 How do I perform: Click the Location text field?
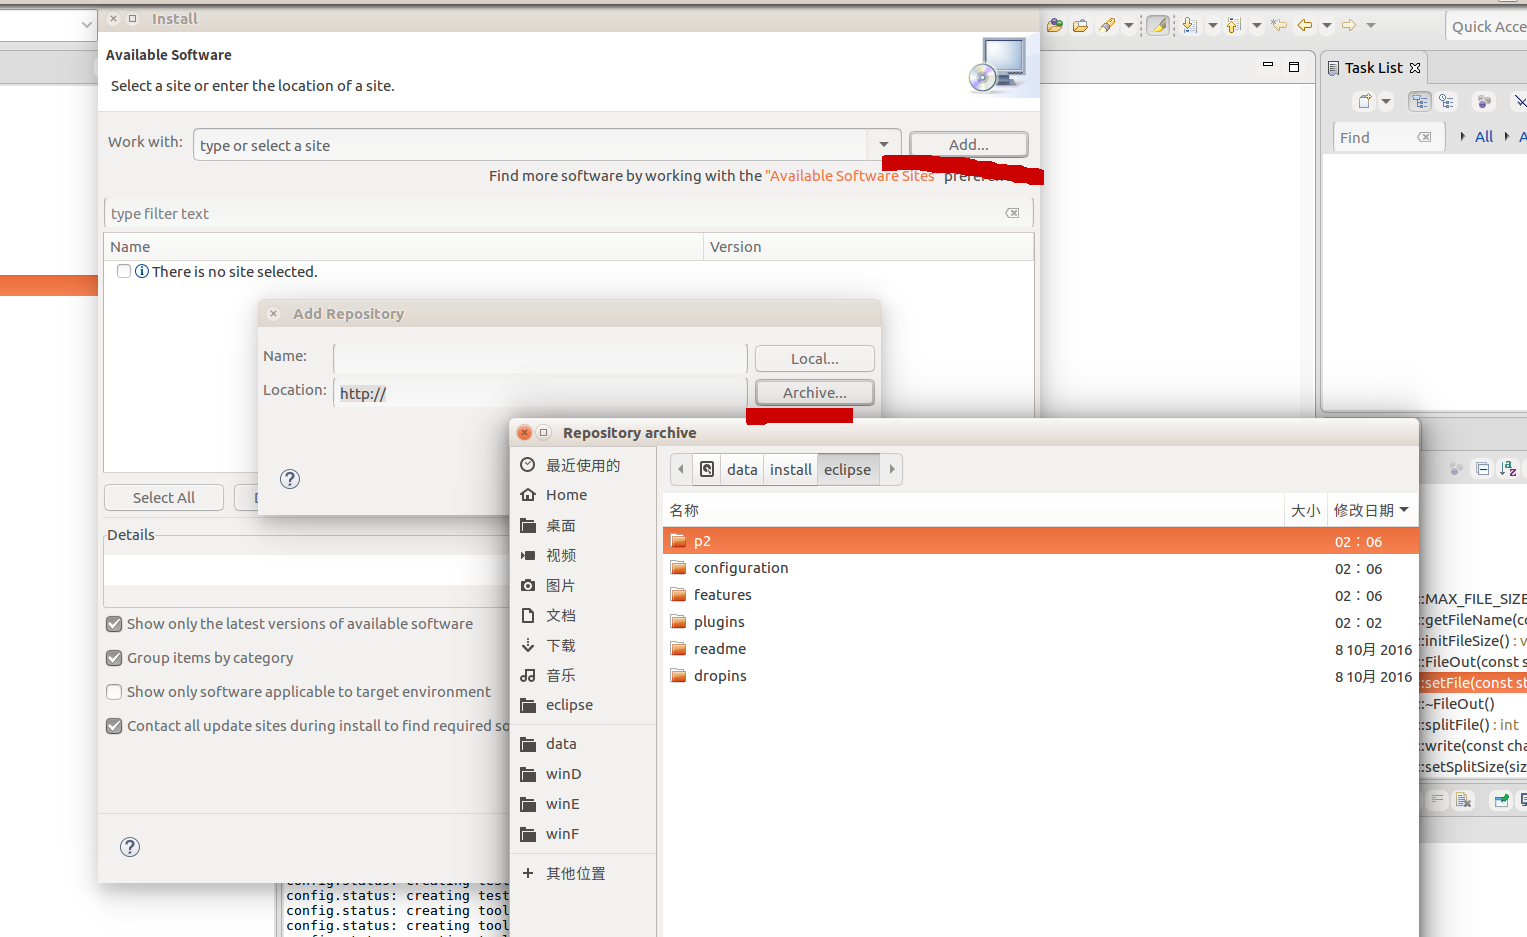coord(540,393)
